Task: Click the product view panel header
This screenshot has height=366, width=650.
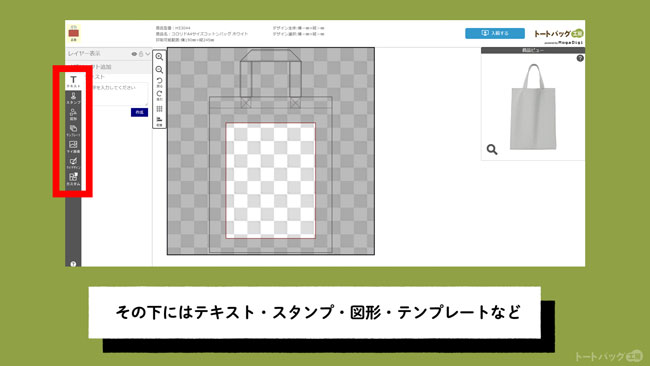Action: click(533, 50)
